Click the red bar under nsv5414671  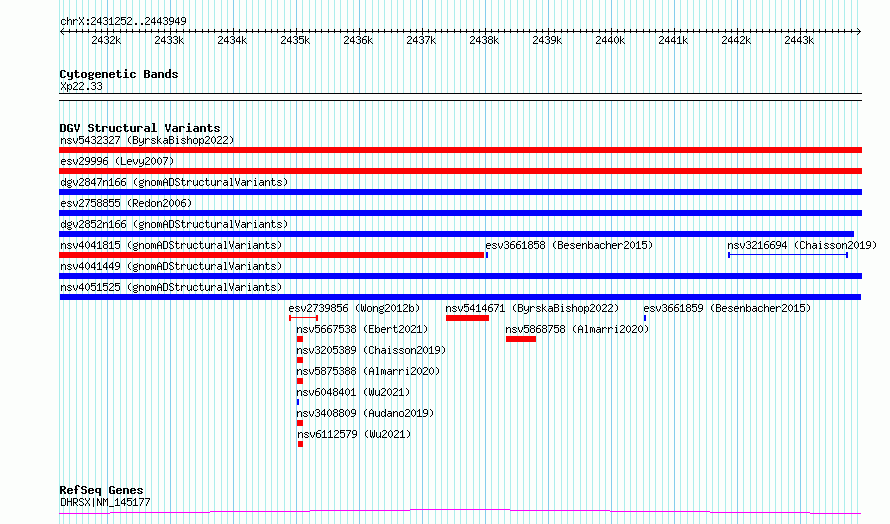(x=467, y=318)
